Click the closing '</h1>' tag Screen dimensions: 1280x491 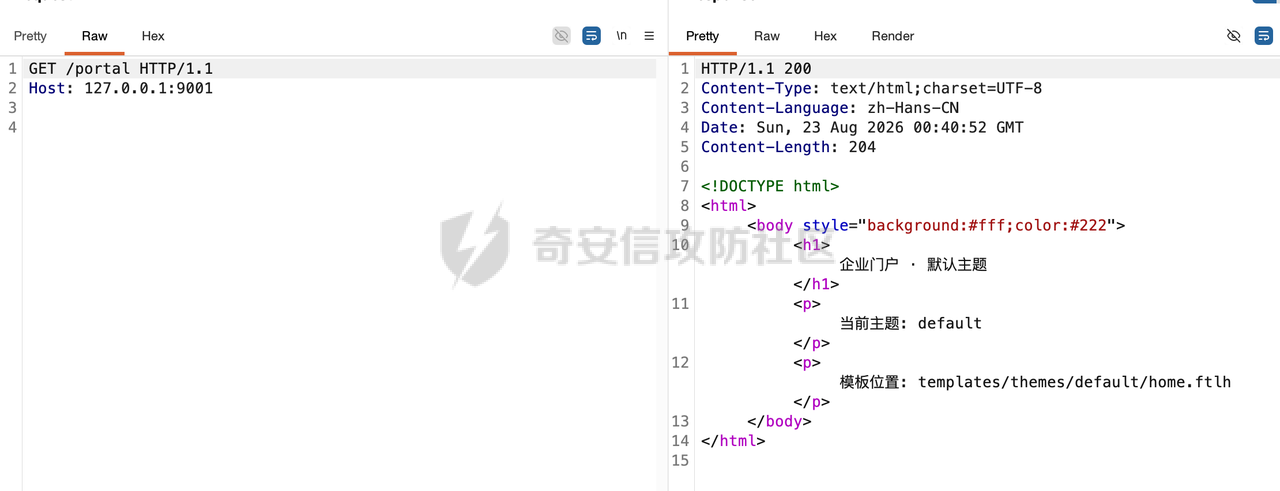(x=816, y=284)
